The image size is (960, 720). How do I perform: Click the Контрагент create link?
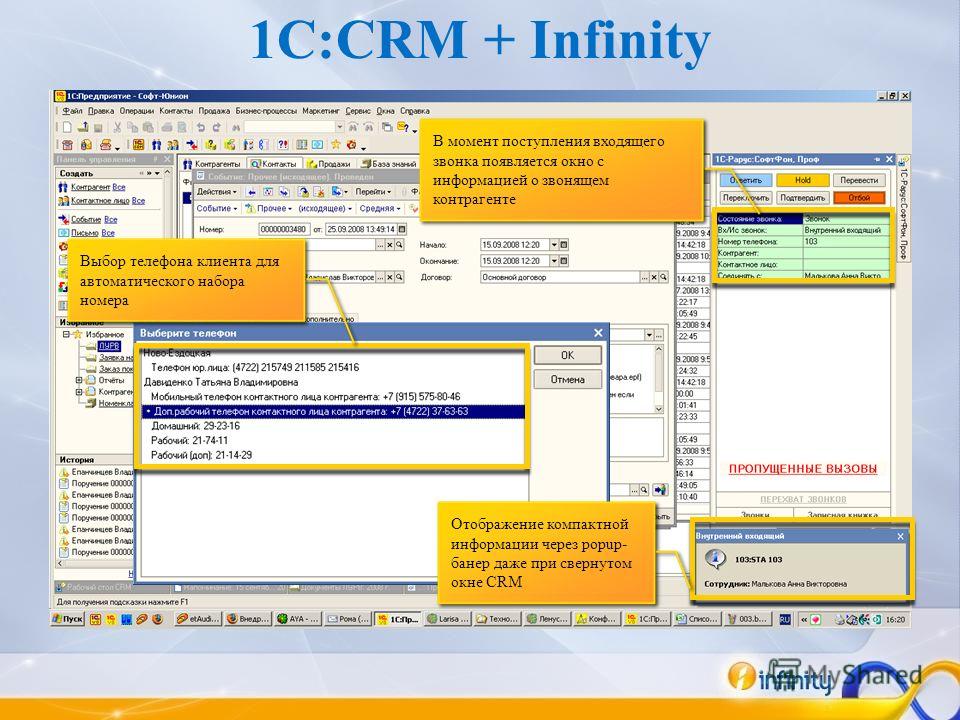pyautogui.click(x=90, y=187)
